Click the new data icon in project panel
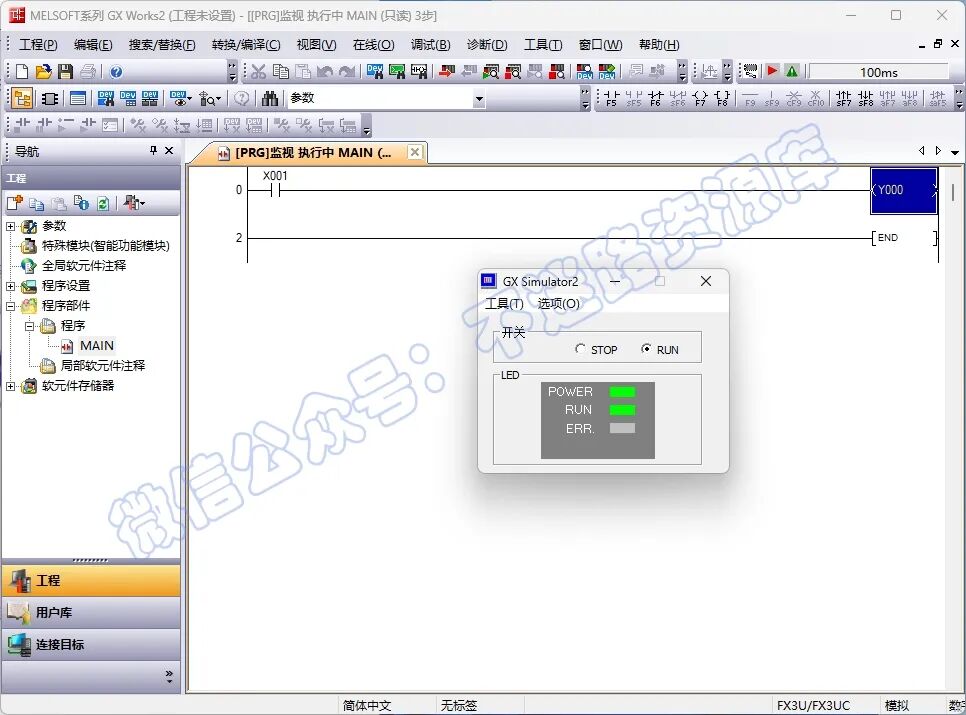966x715 pixels. tap(14, 203)
